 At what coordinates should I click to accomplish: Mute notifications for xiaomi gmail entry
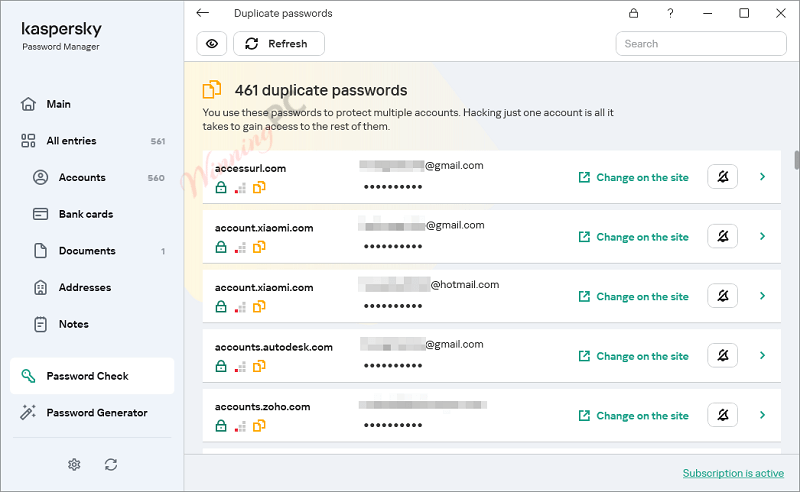722,236
